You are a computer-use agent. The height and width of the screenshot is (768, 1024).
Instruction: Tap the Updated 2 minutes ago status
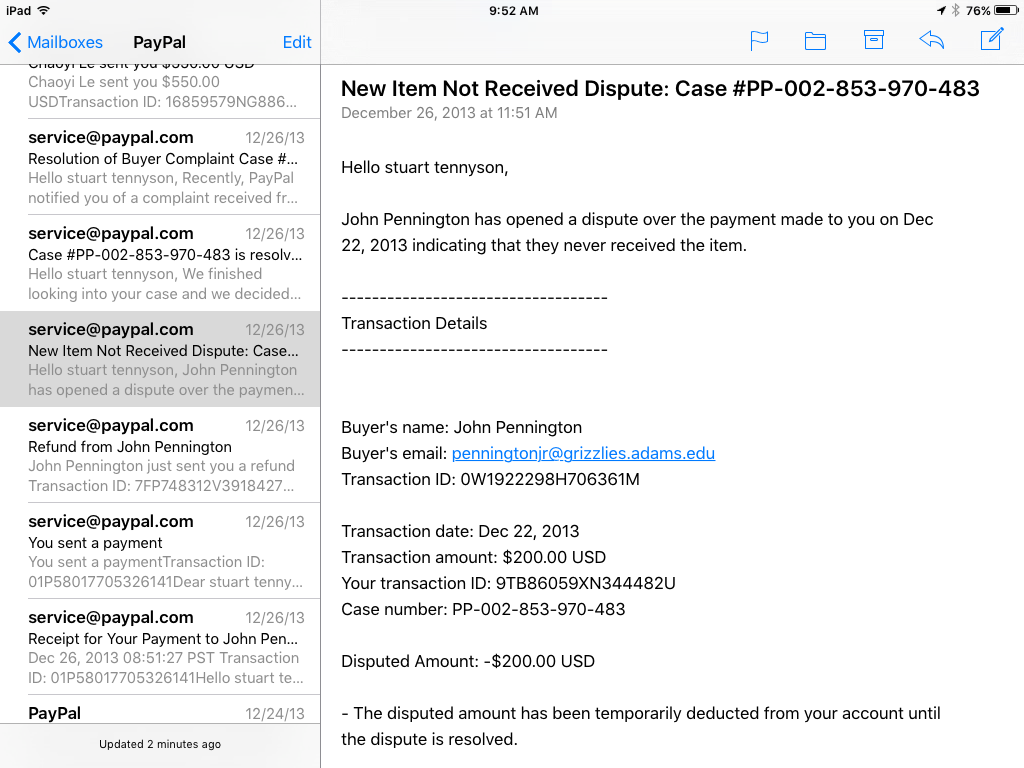tap(160, 744)
